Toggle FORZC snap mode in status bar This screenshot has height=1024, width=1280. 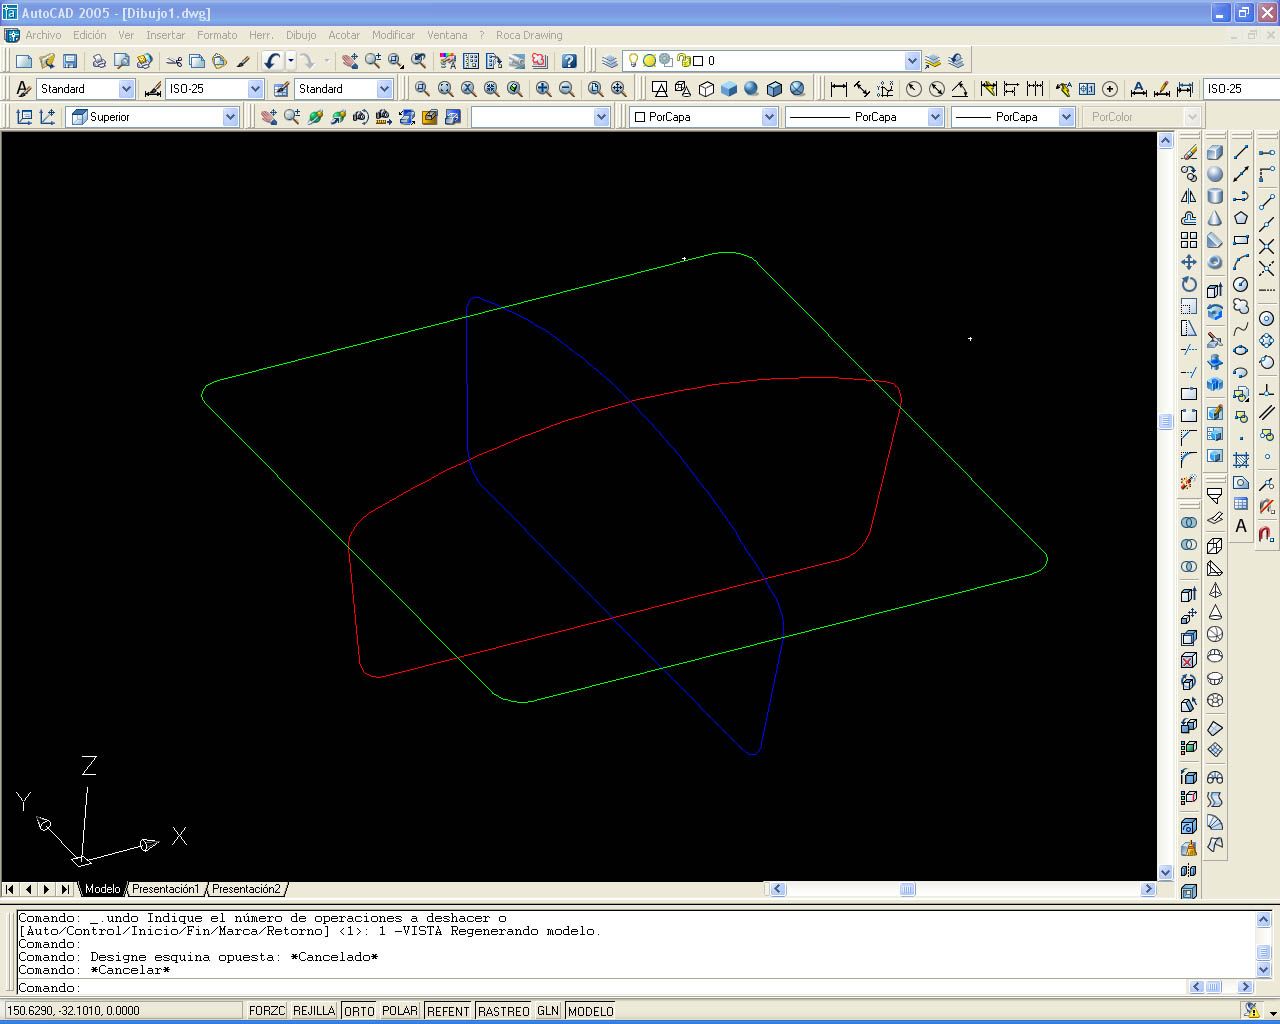(x=267, y=1011)
